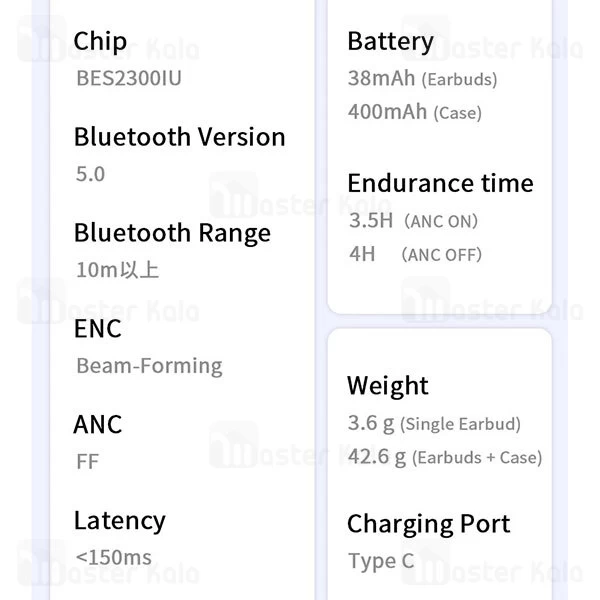Viewport: 600px width, 600px height.
Task: Select the 400mAh (Case) line
Action: pyautogui.click(x=414, y=112)
